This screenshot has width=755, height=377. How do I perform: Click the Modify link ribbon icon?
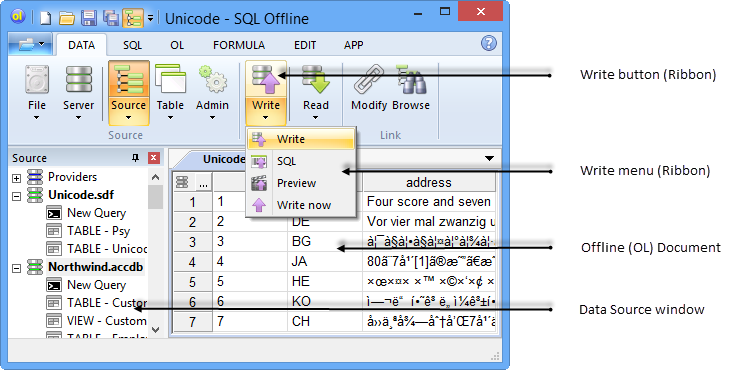pos(369,80)
